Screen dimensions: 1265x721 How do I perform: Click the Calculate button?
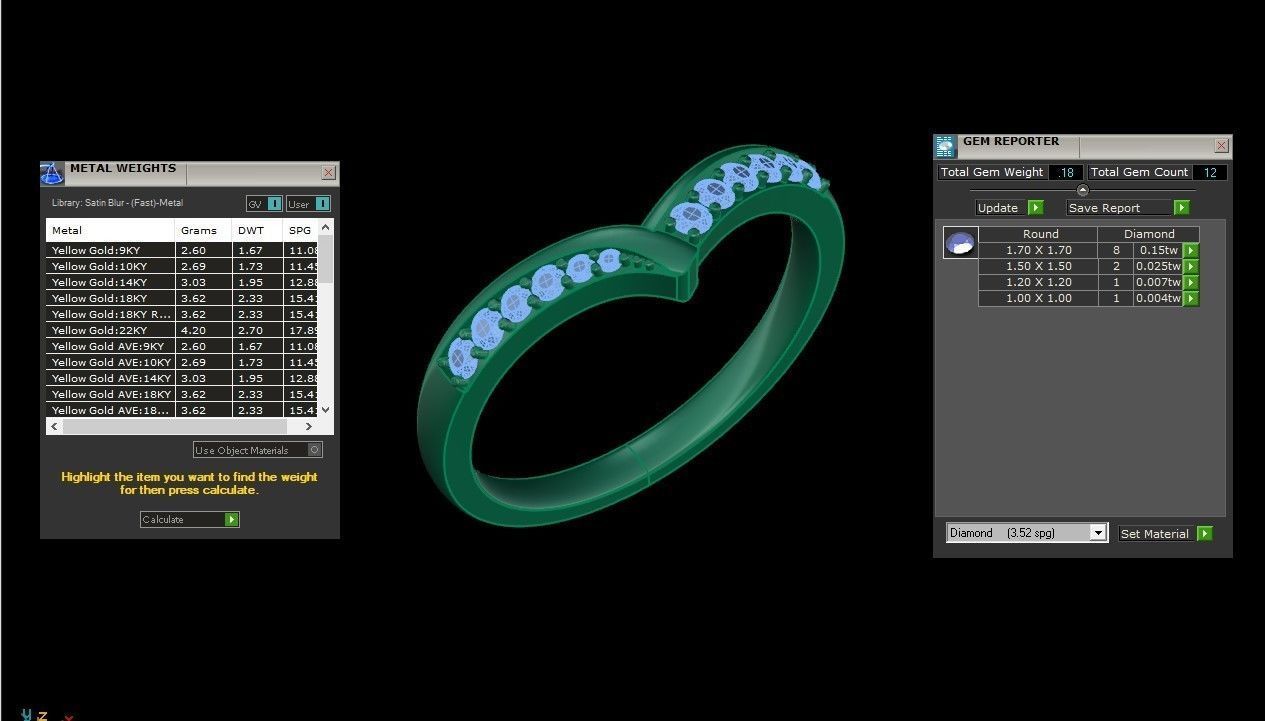point(182,519)
